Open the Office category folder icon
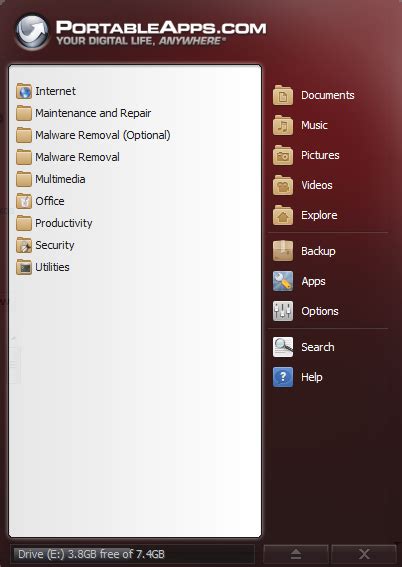The image size is (402, 567). coord(24,201)
